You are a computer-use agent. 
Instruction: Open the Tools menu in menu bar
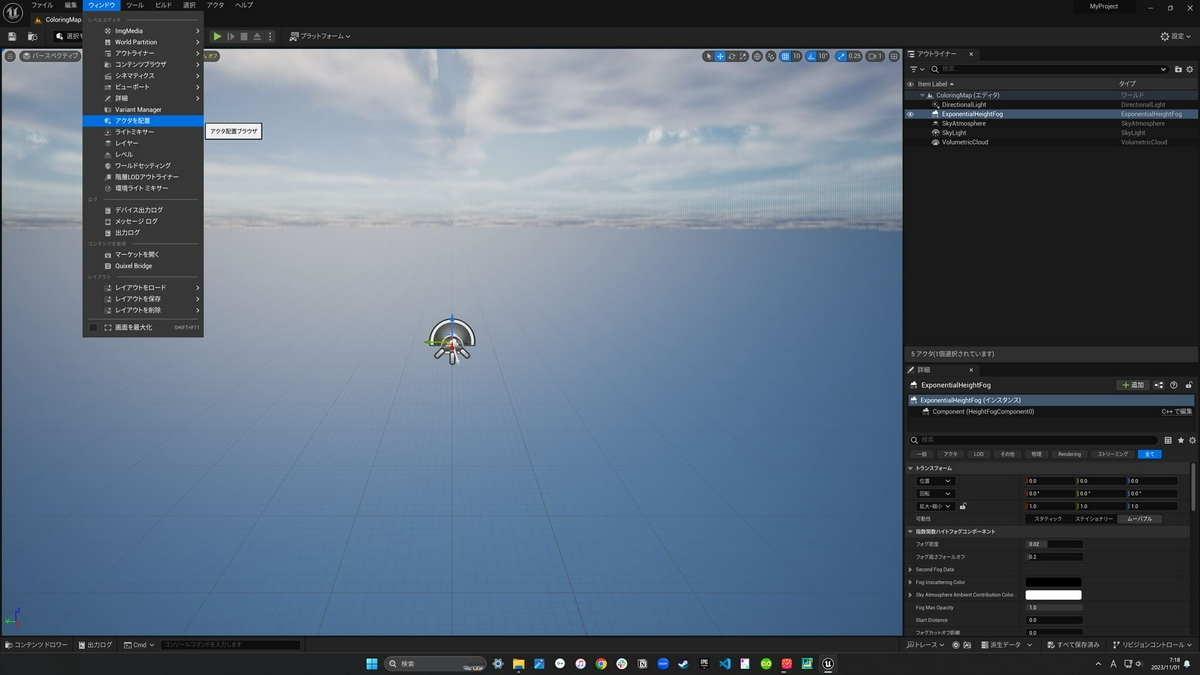(x=135, y=5)
